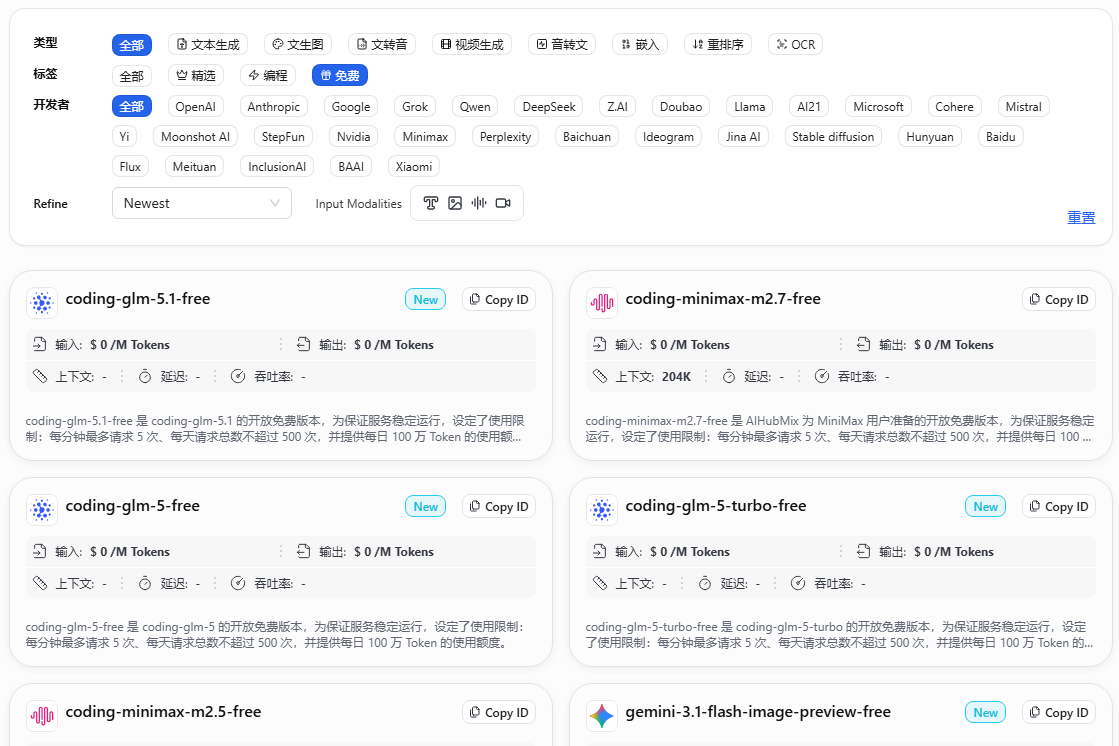Screen dimensions: 1119x746
Task: Copy ID of gemini-3.1-flash-image-preview-free
Action: point(1059,712)
